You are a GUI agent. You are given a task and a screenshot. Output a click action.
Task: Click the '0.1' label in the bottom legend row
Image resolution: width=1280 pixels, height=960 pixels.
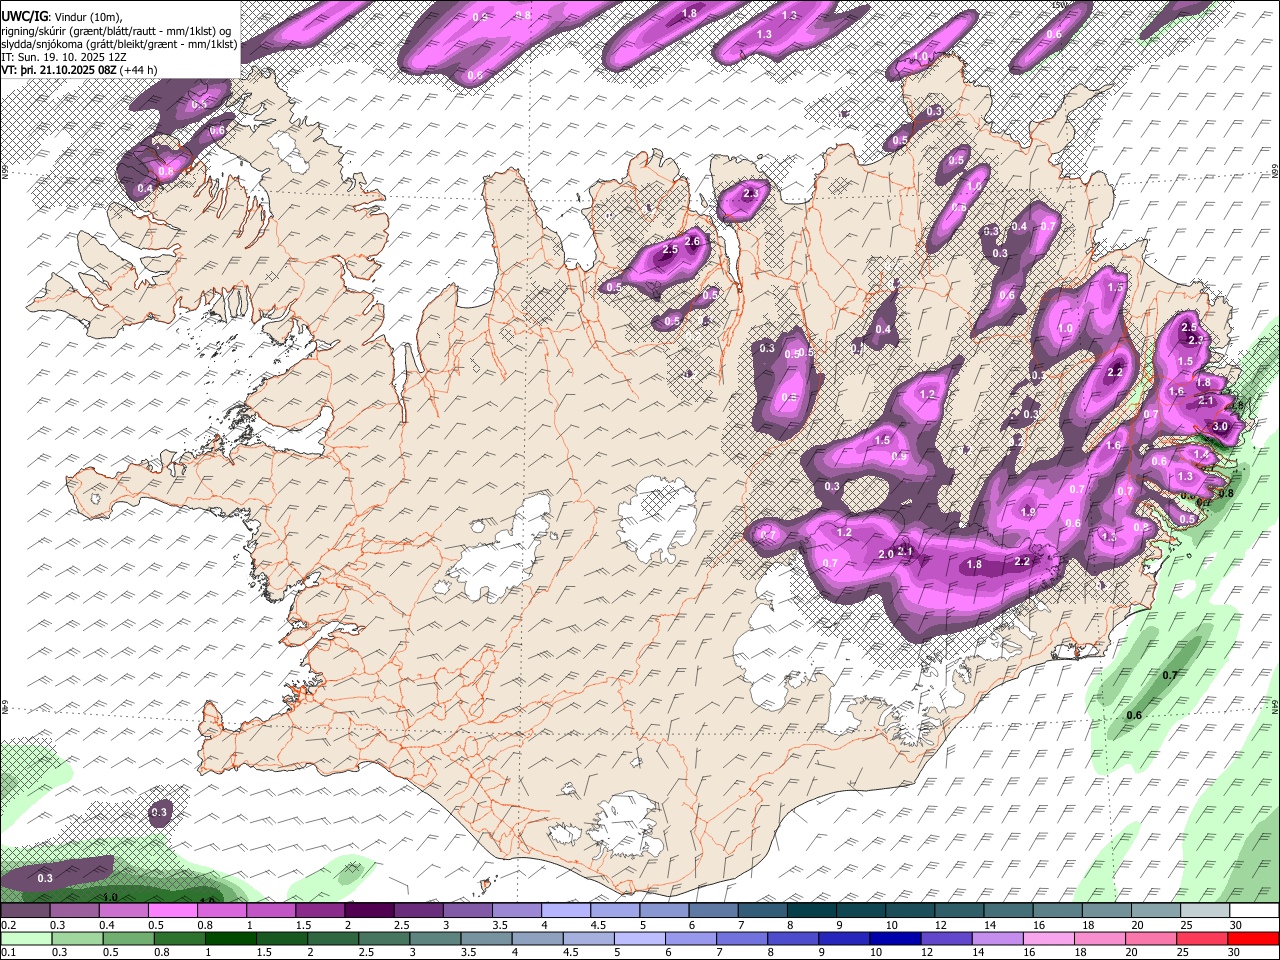click(8, 953)
